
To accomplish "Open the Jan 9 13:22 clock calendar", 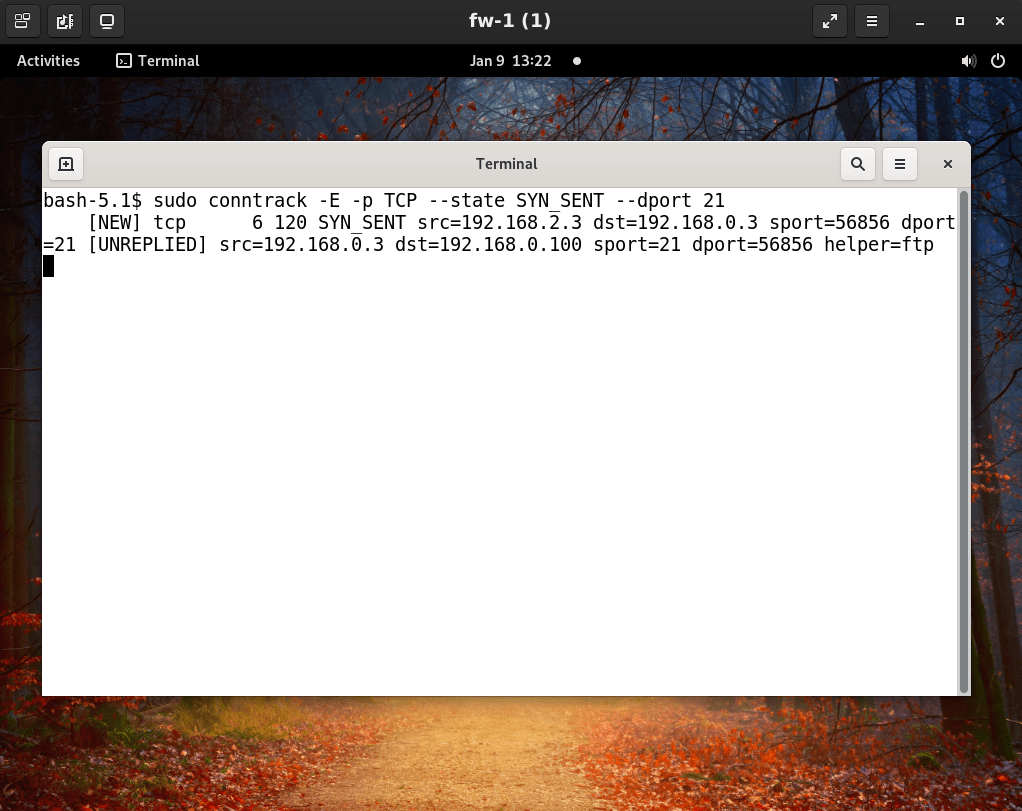I will pyautogui.click(x=510, y=61).
